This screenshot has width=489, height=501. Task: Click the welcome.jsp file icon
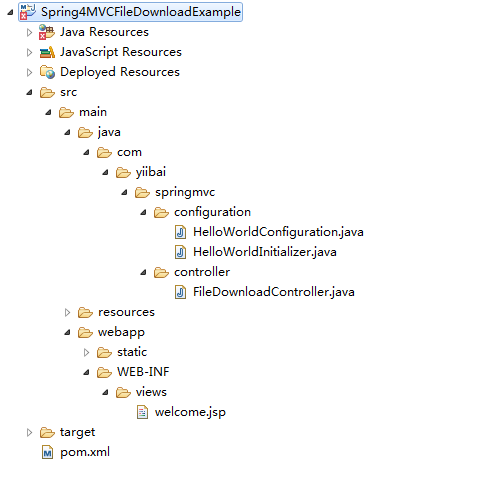[142, 412]
